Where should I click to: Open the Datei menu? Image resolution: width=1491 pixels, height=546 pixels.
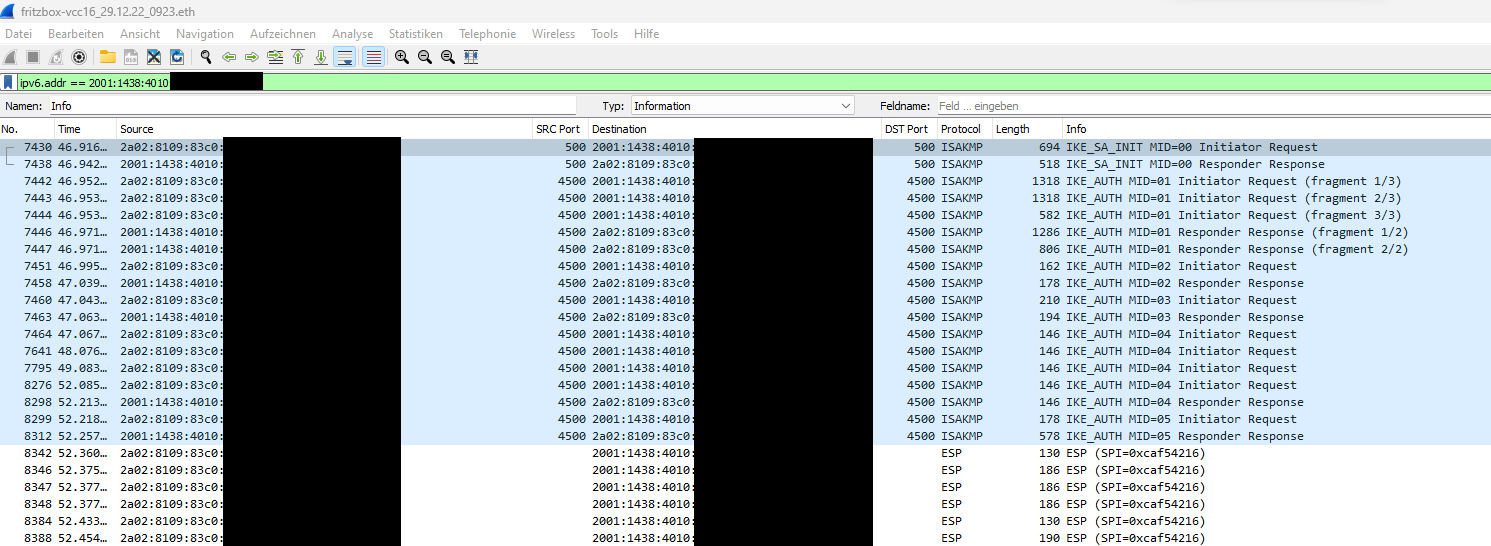19,34
